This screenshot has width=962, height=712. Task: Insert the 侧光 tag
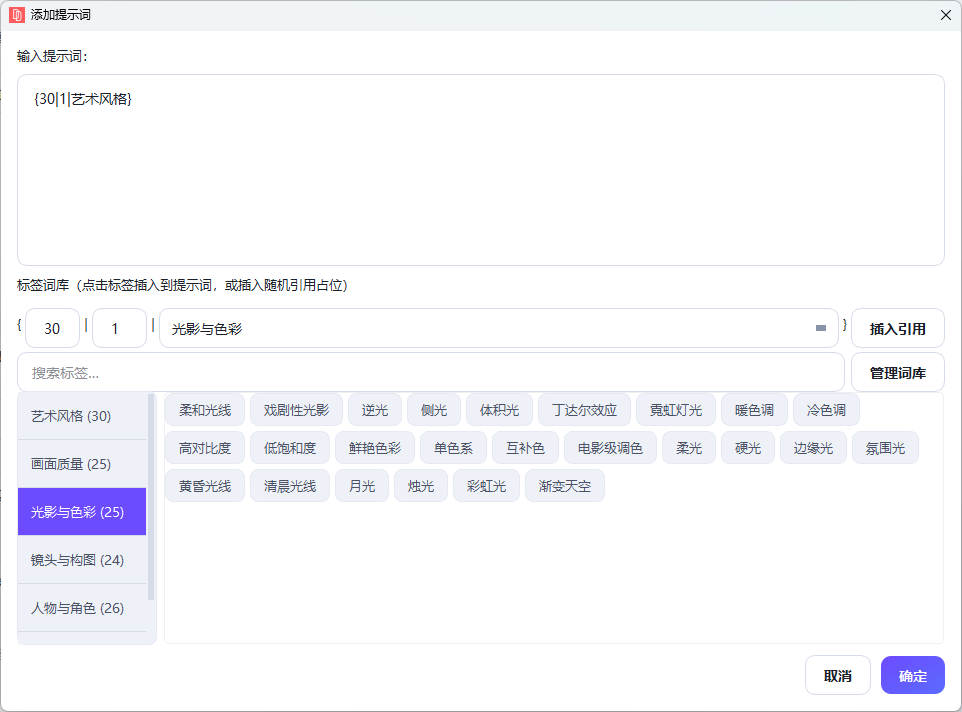(x=434, y=410)
